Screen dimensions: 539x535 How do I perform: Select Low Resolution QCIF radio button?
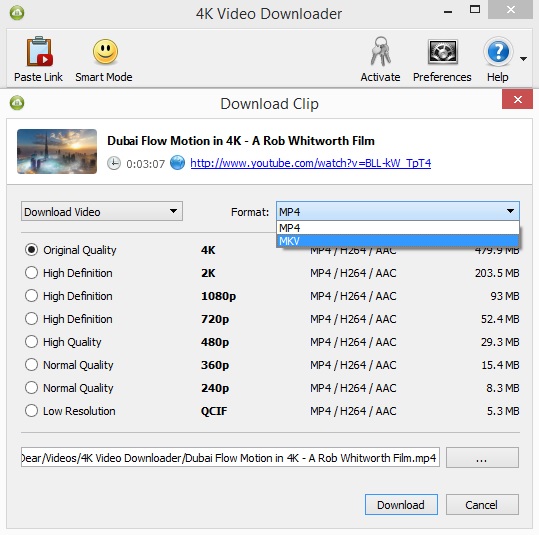(x=31, y=411)
